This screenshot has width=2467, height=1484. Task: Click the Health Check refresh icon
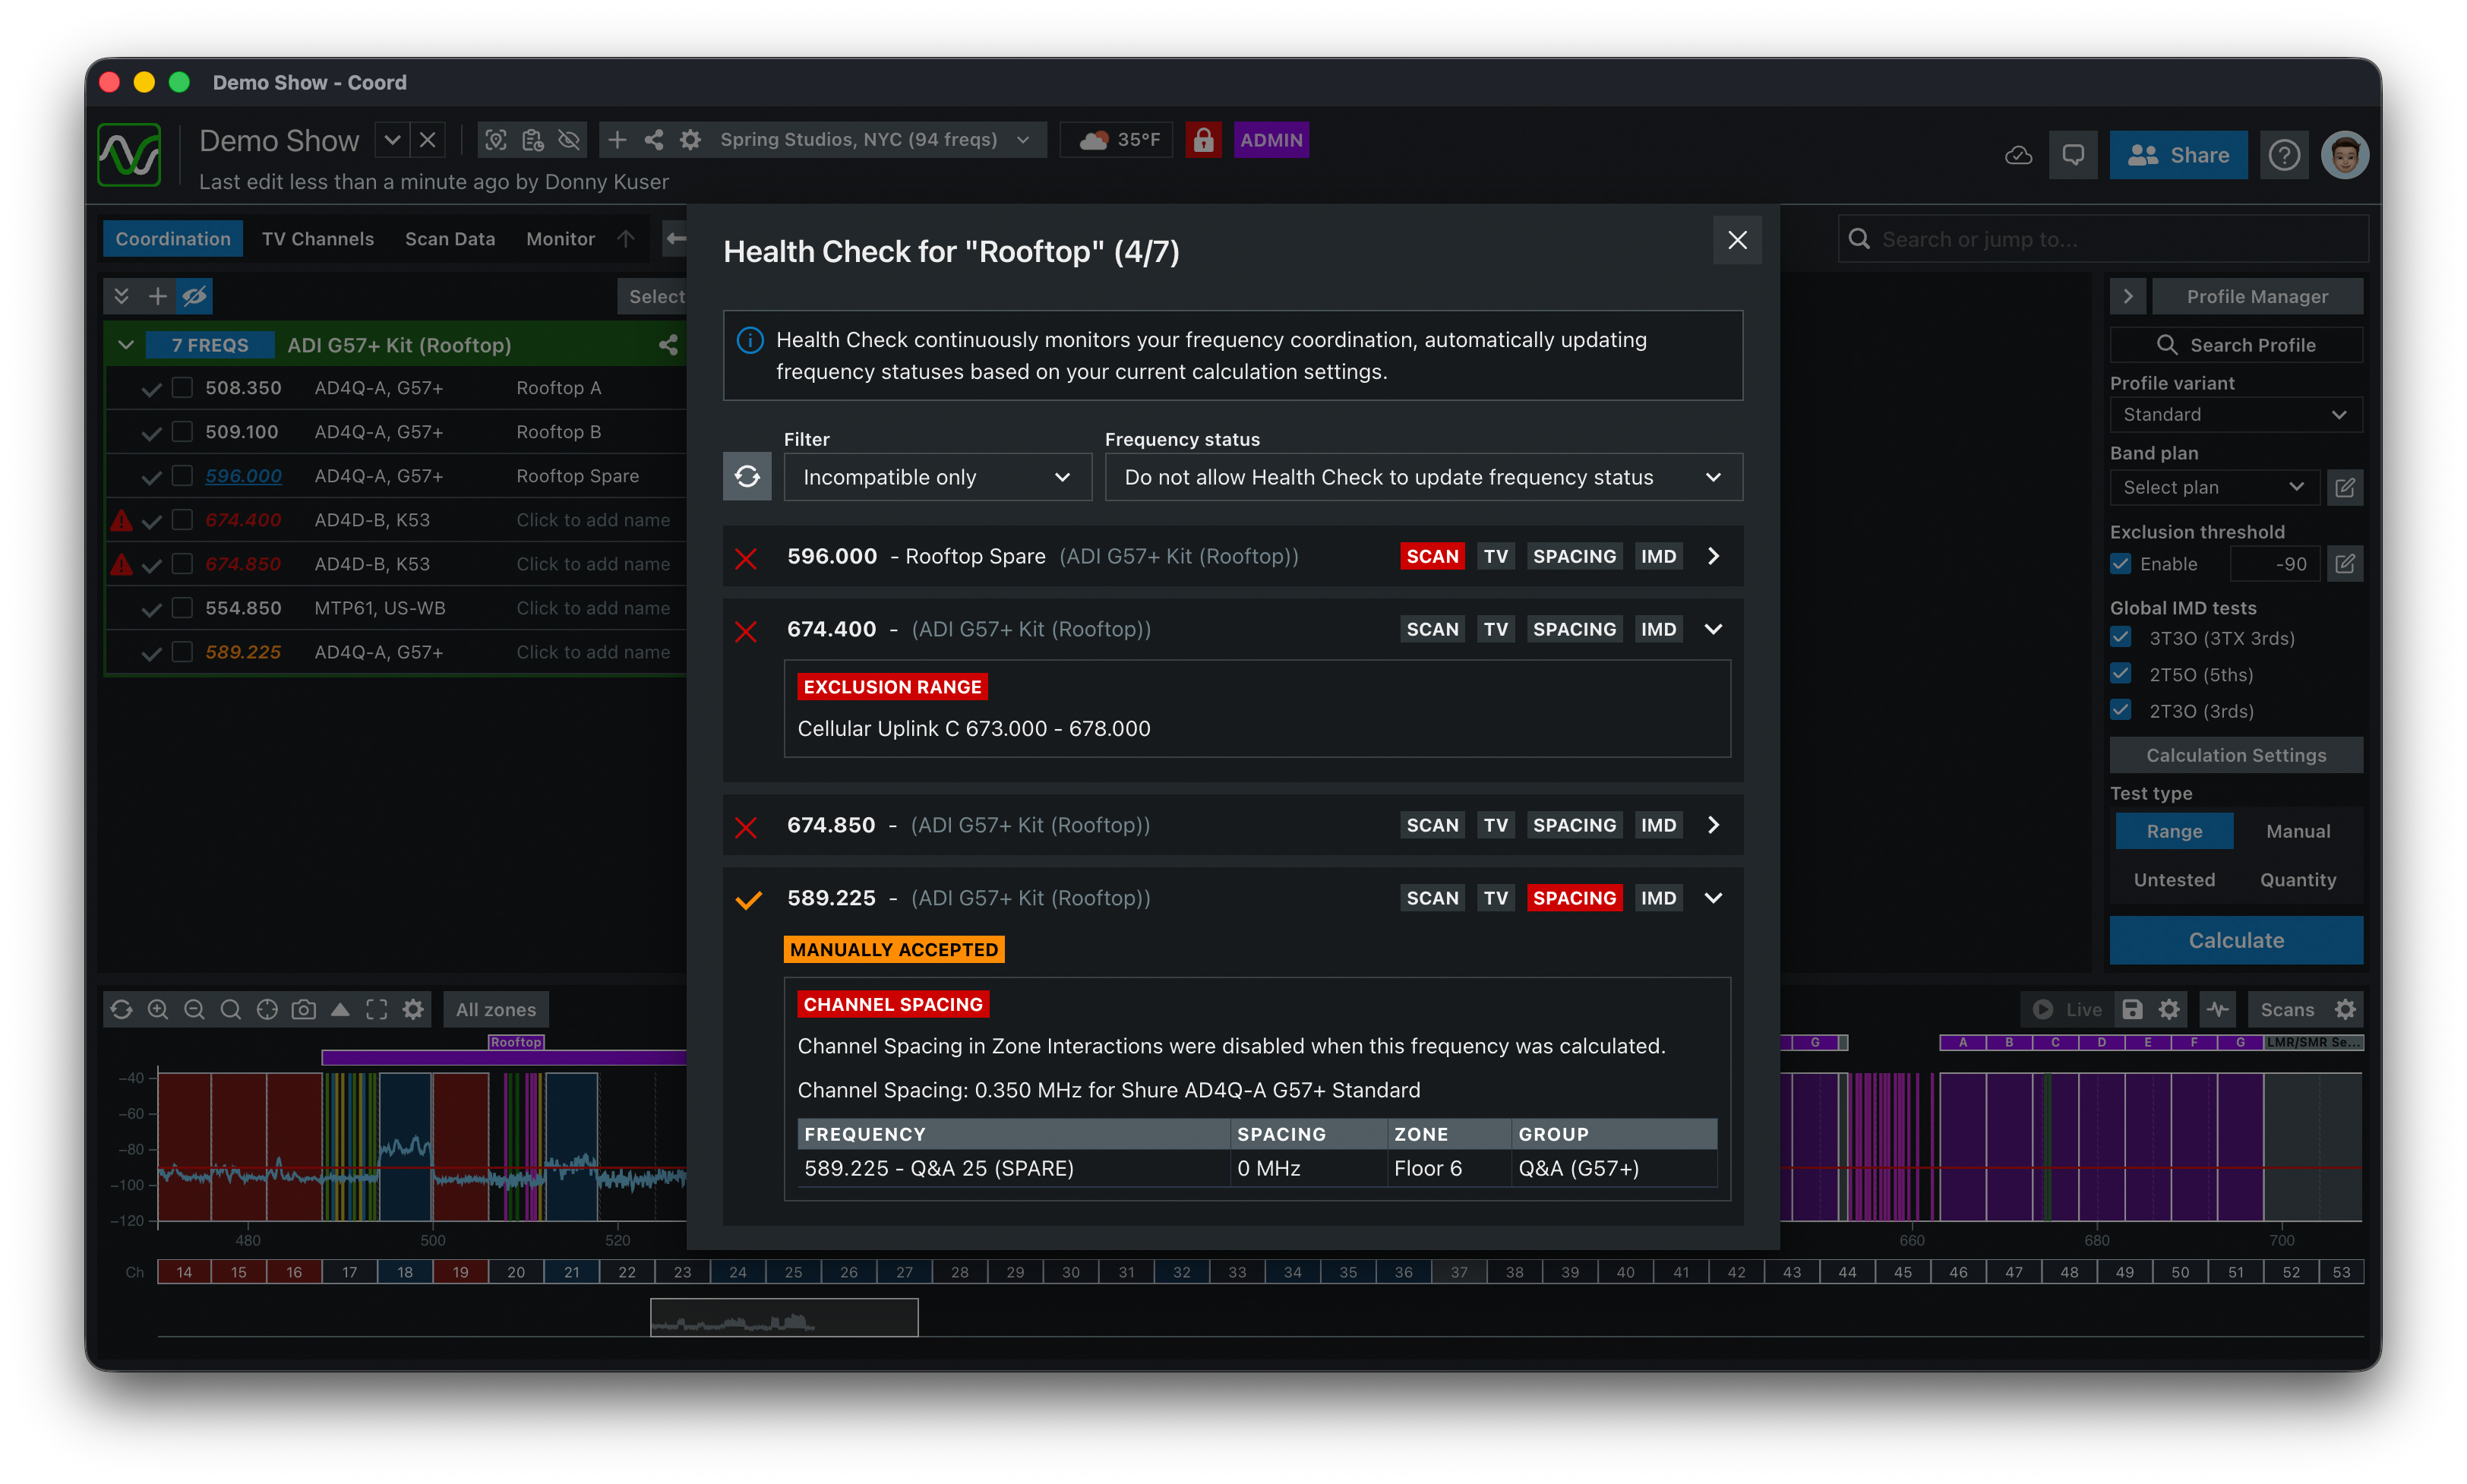pyautogui.click(x=747, y=477)
